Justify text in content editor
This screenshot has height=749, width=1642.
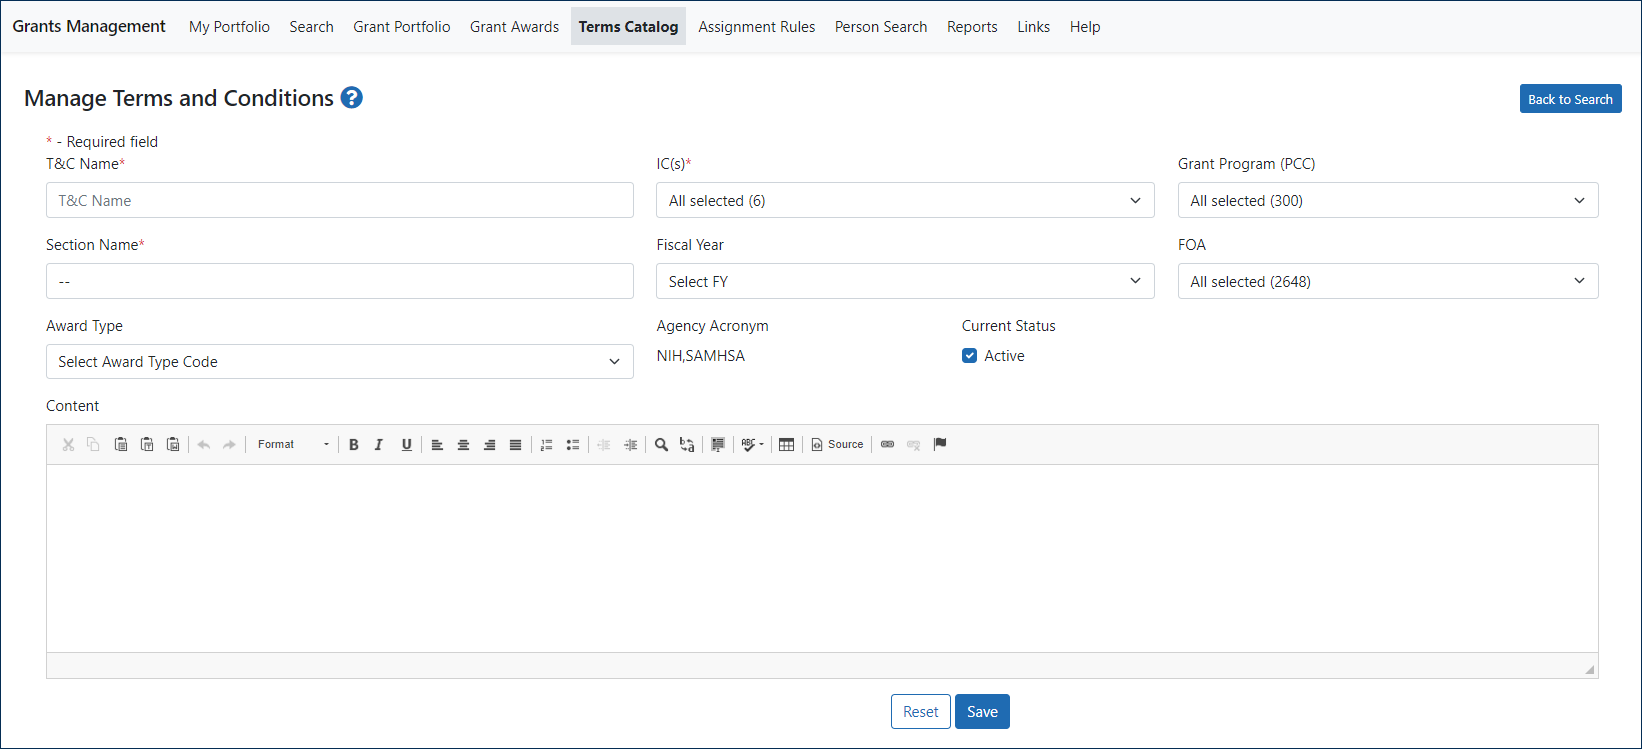515,445
